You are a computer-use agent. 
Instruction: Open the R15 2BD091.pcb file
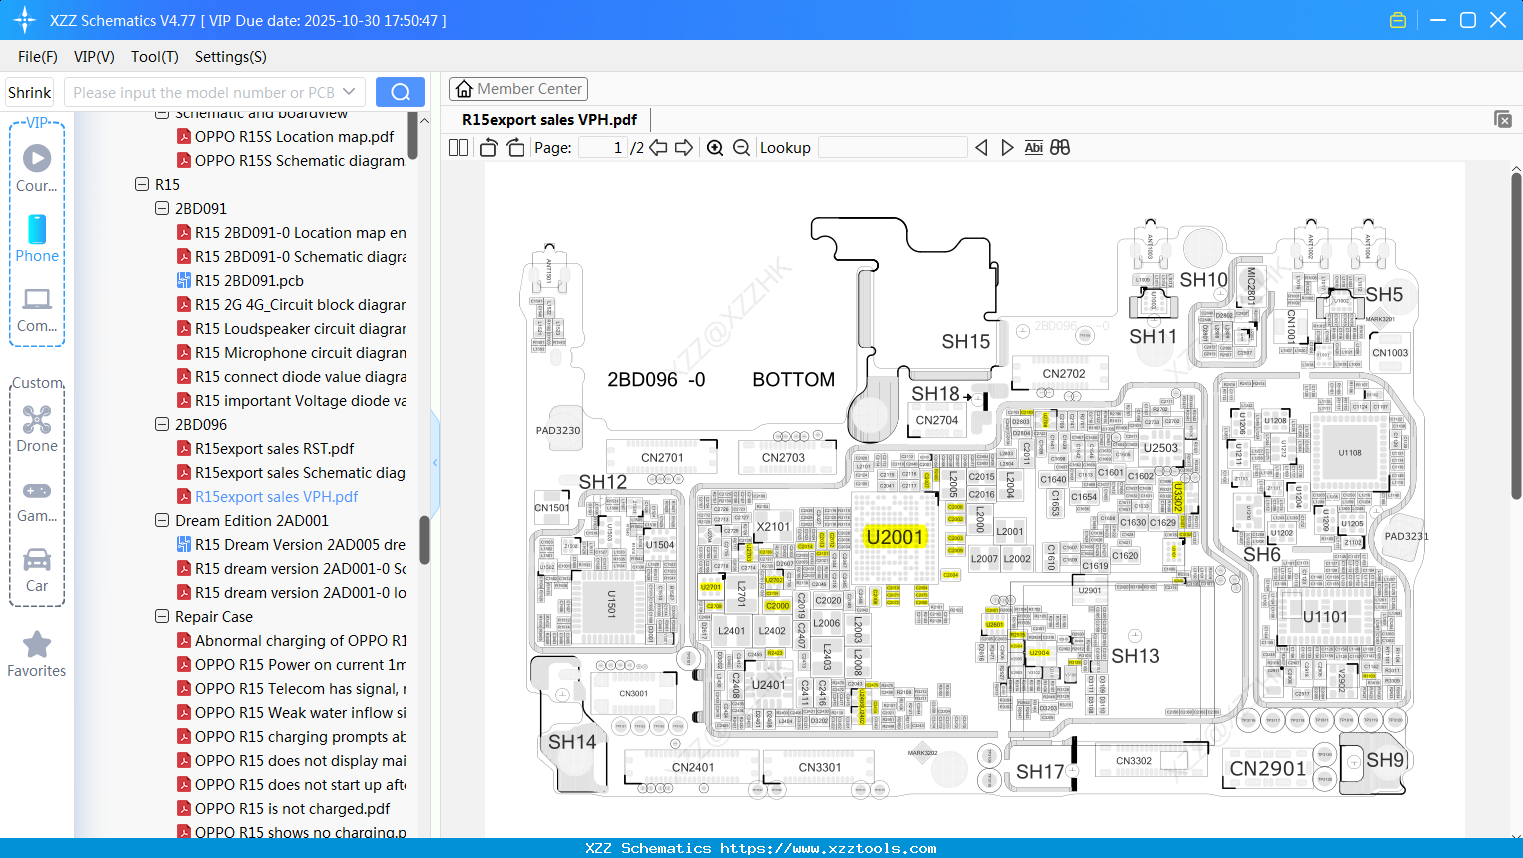click(x=249, y=281)
